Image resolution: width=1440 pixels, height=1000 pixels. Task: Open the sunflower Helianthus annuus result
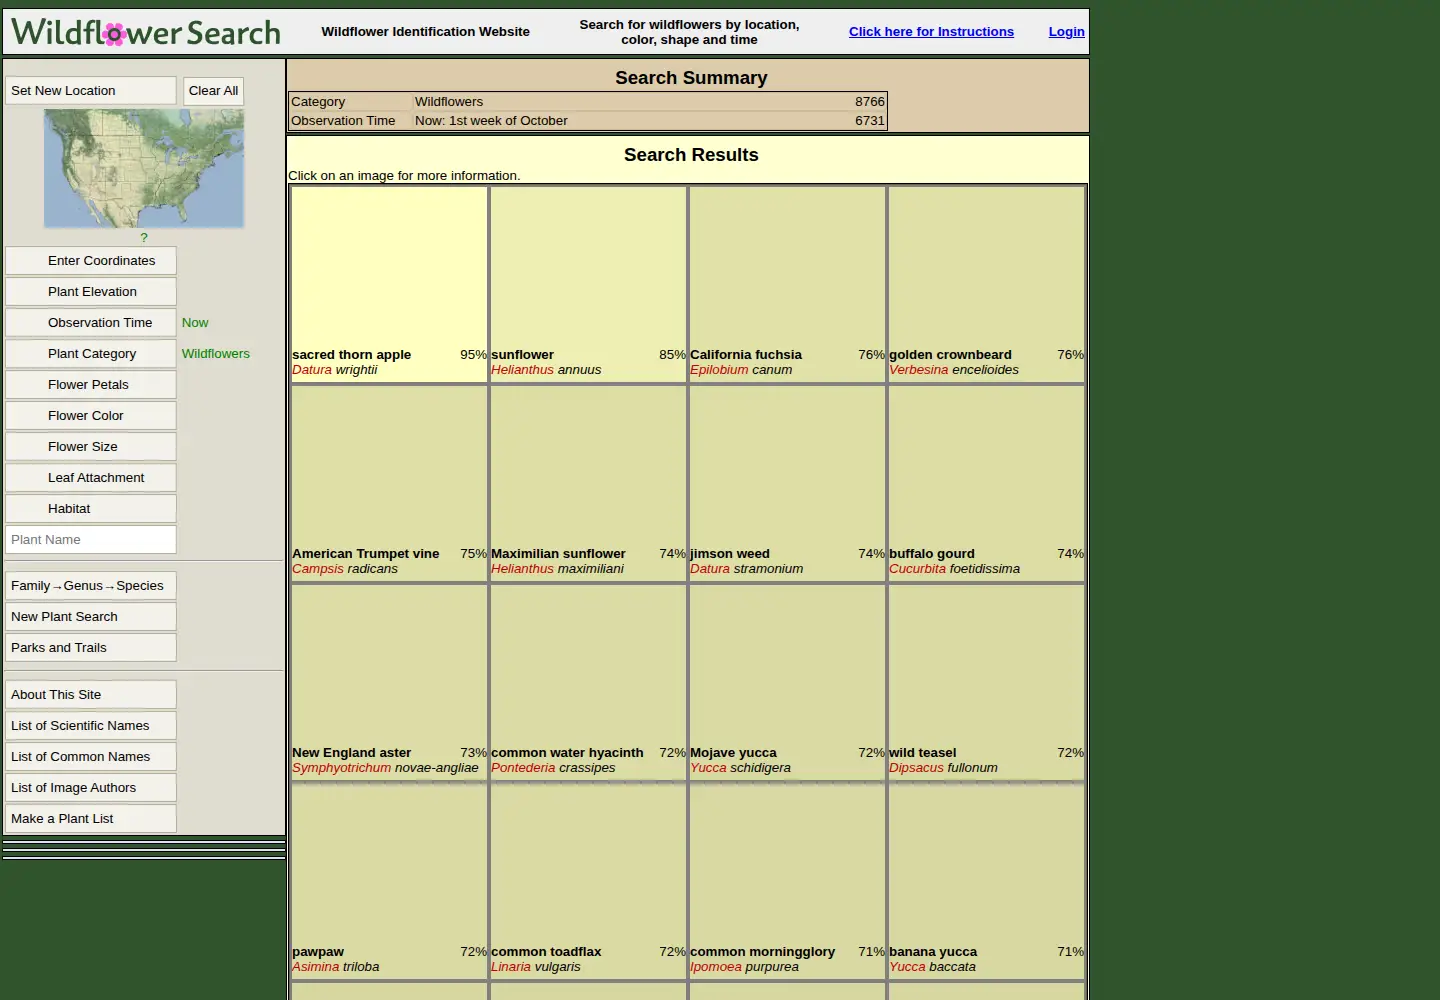(x=588, y=284)
